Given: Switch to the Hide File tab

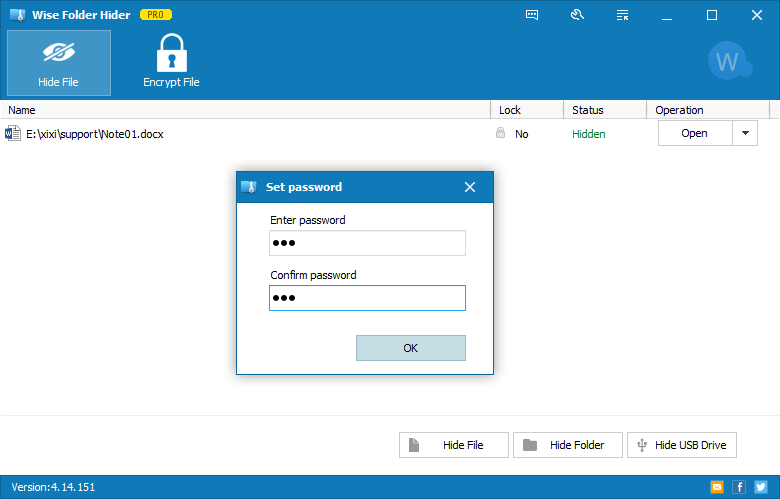Looking at the screenshot, I should 59,63.
